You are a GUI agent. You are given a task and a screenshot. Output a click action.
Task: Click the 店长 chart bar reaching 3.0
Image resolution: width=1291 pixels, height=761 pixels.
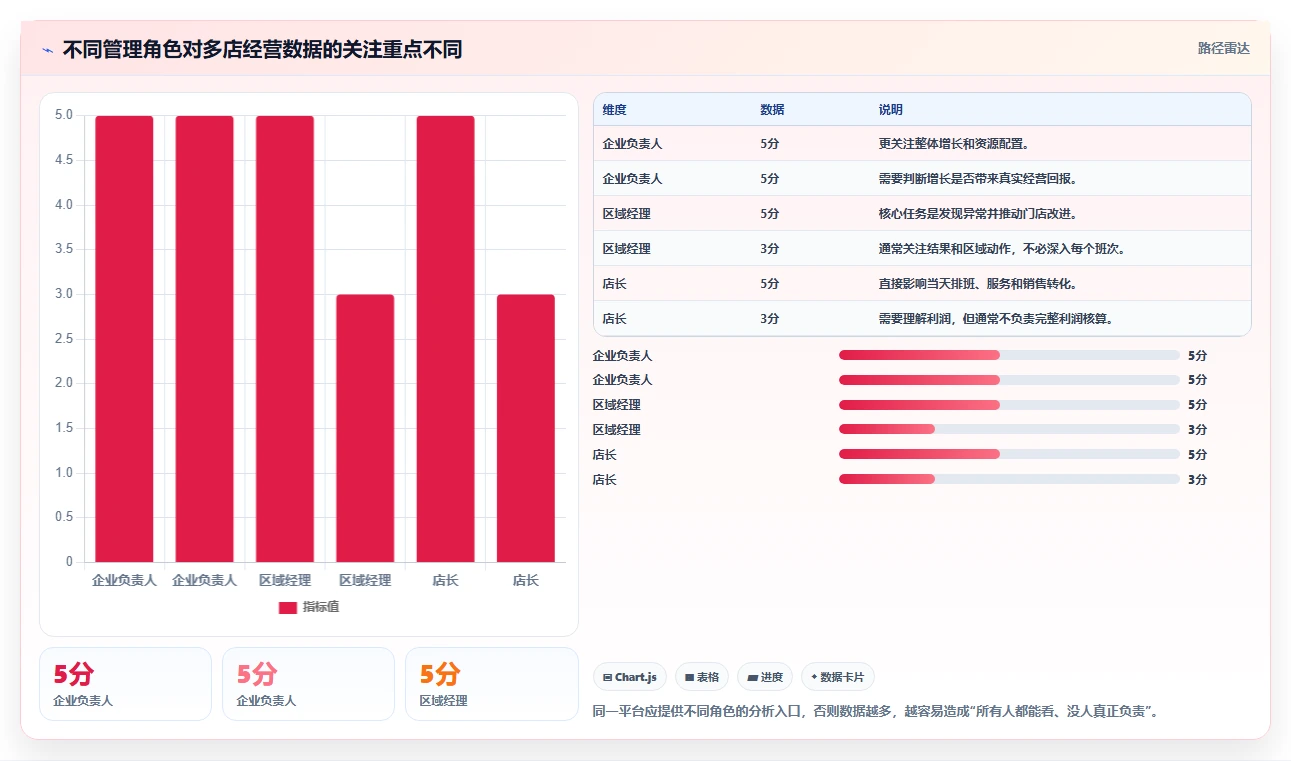(x=526, y=428)
